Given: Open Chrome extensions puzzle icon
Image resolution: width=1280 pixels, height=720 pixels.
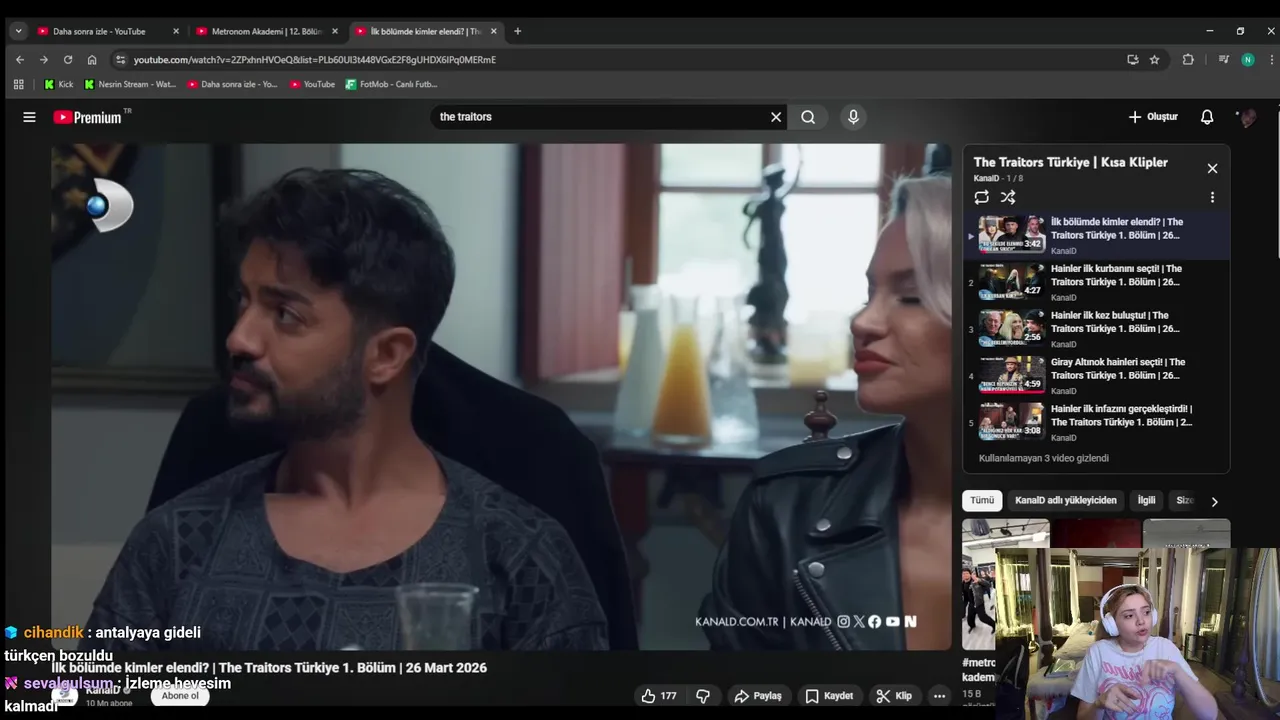Looking at the screenshot, I should [1188, 60].
